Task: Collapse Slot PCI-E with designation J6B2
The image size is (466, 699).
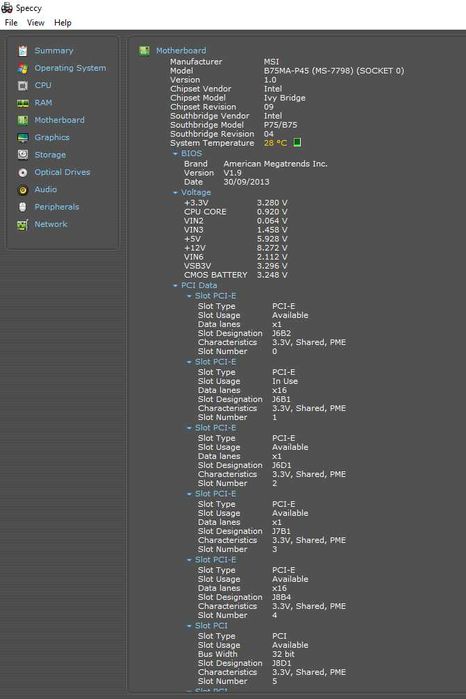Action: pos(190,296)
